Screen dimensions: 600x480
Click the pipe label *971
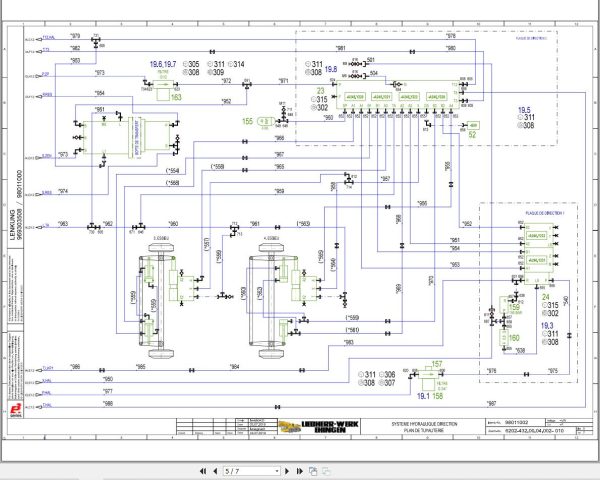pyautogui.click(x=283, y=81)
